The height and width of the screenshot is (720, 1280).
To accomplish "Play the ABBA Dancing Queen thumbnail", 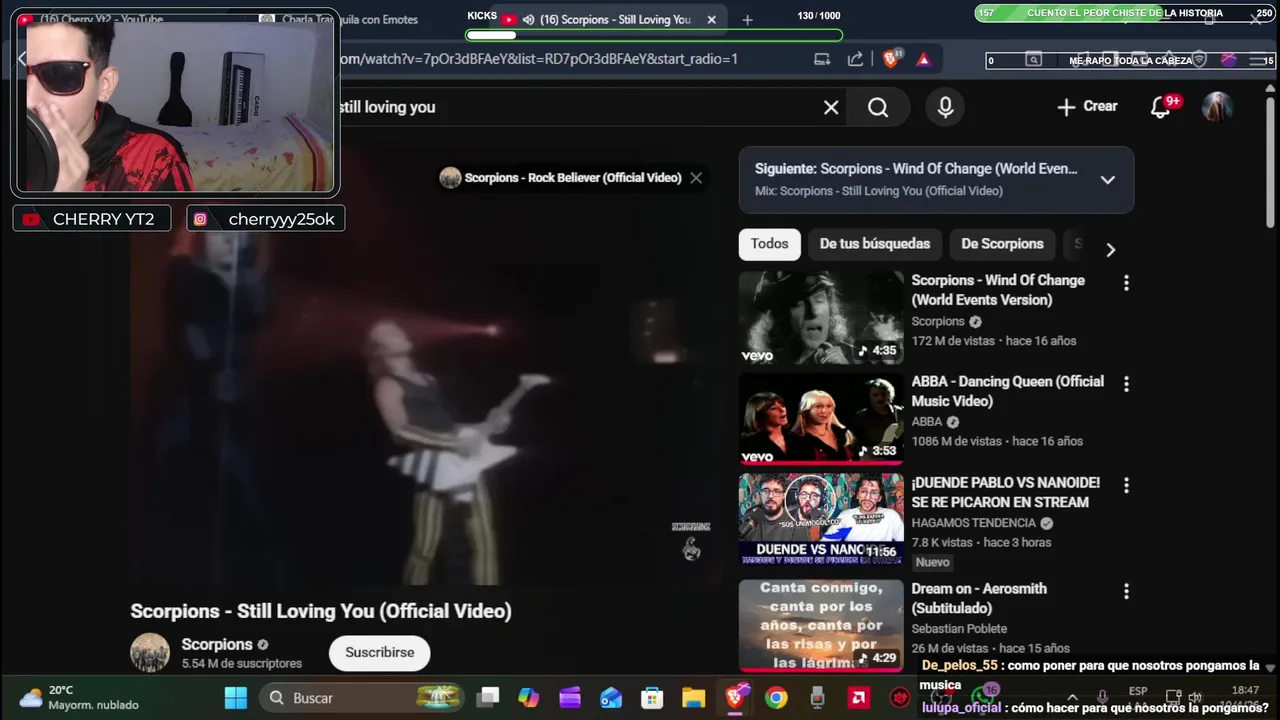I will click(821, 419).
